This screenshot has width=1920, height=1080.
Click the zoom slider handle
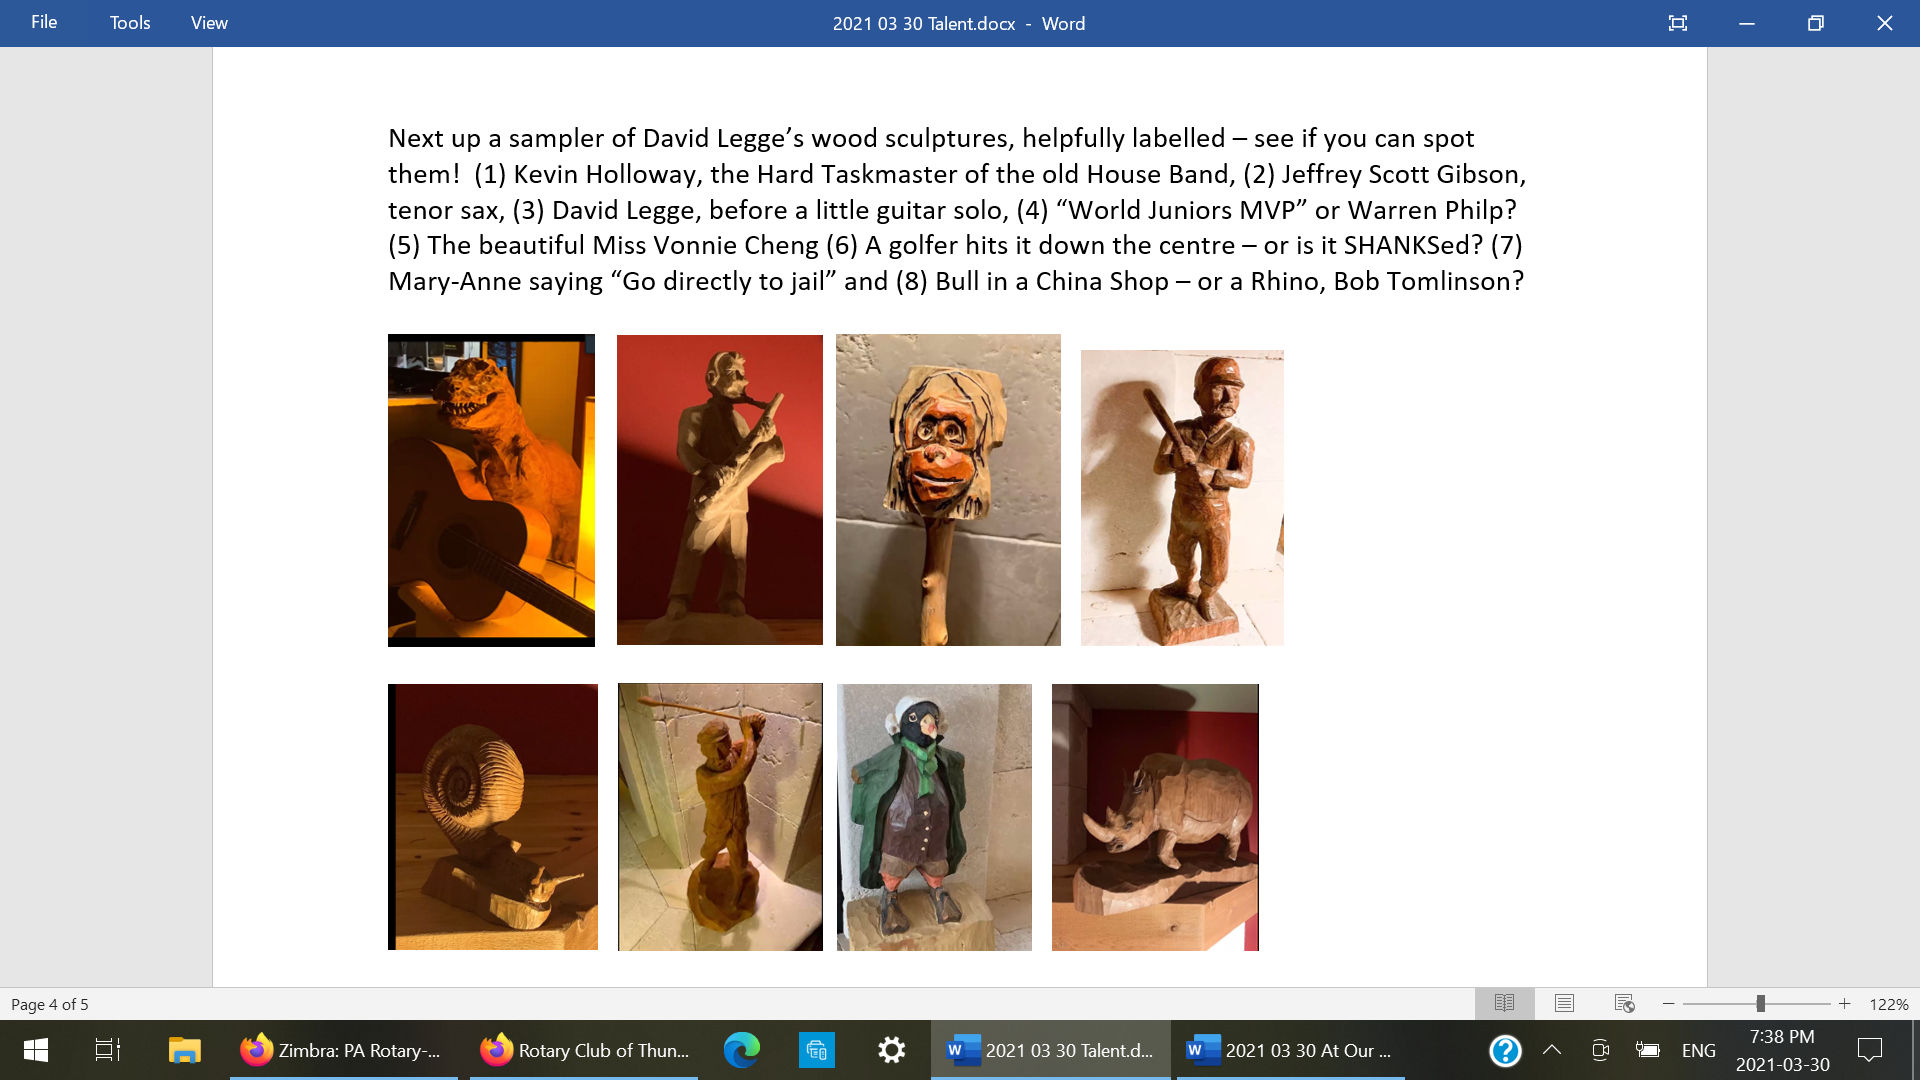1760,1003
